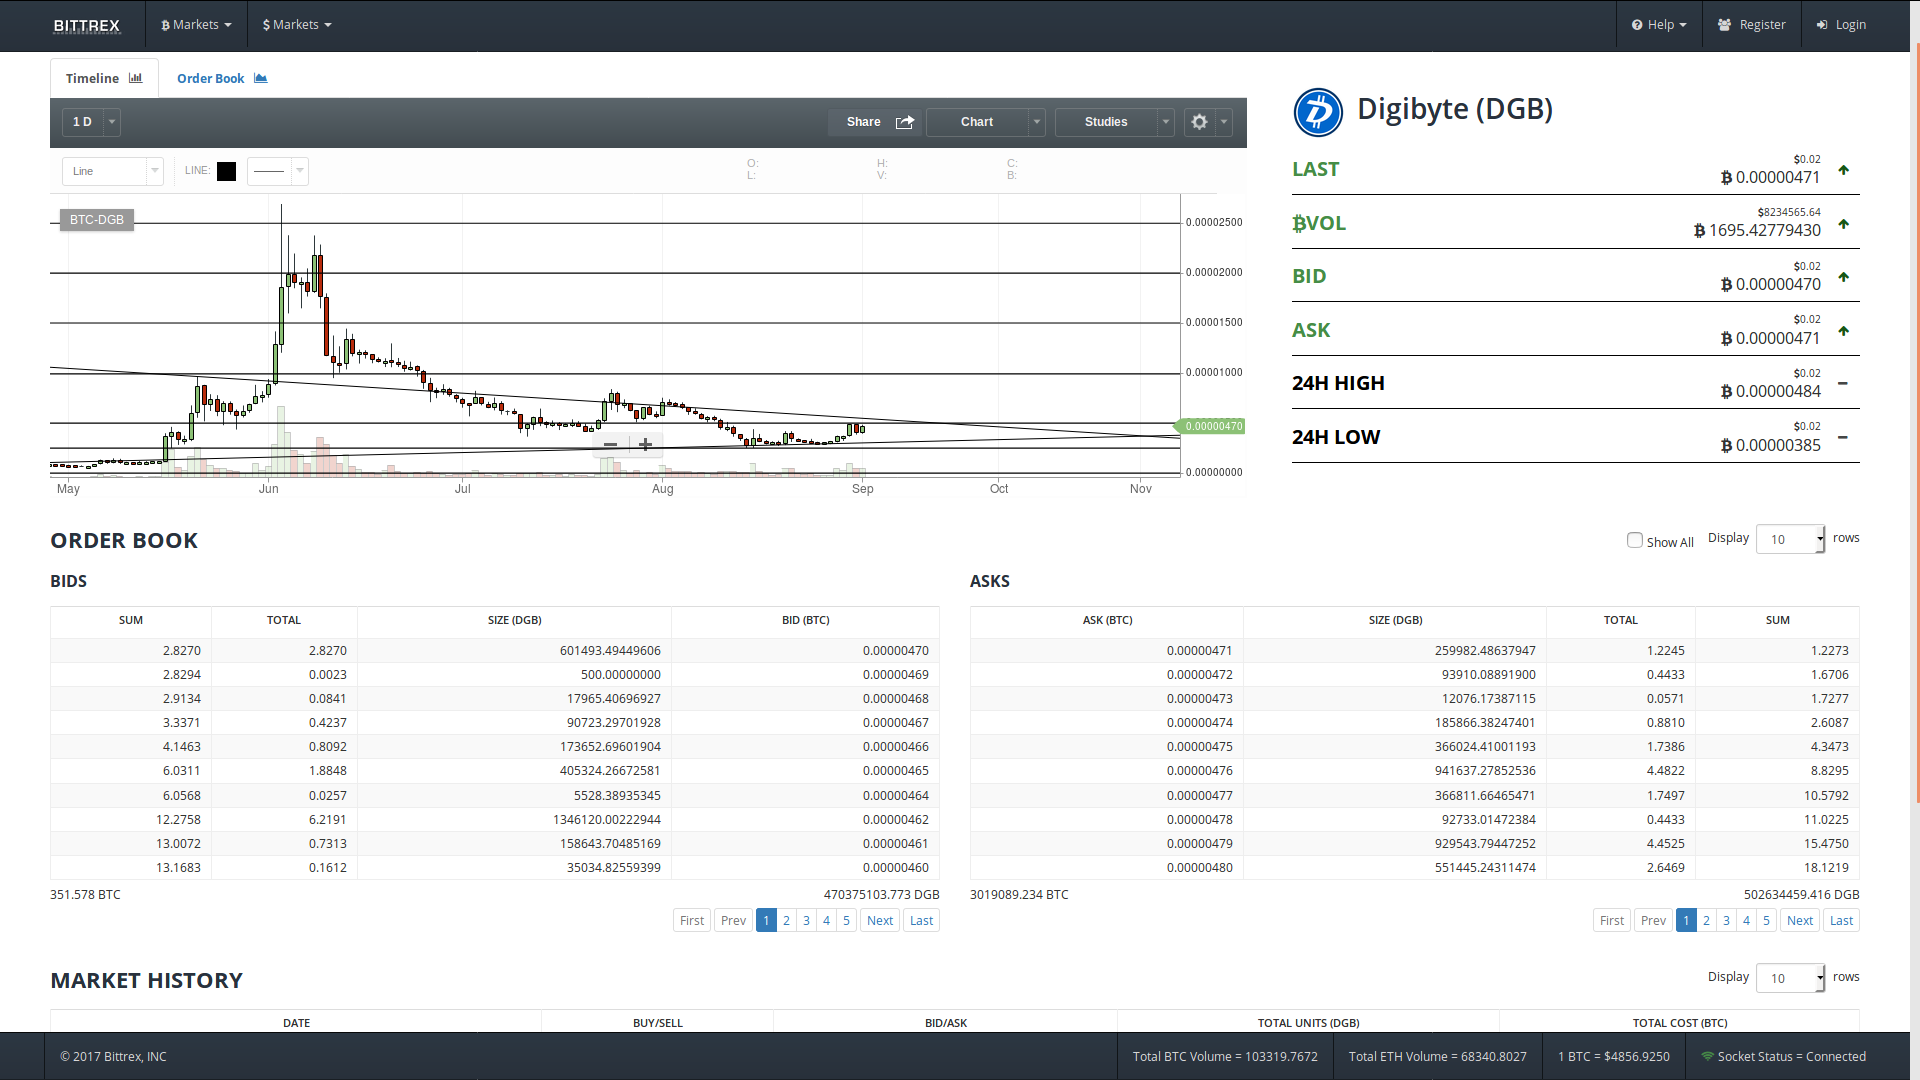The height and width of the screenshot is (1080, 1920).
Task: Expand the Studies dropdown arrow
Action: 1166,122
